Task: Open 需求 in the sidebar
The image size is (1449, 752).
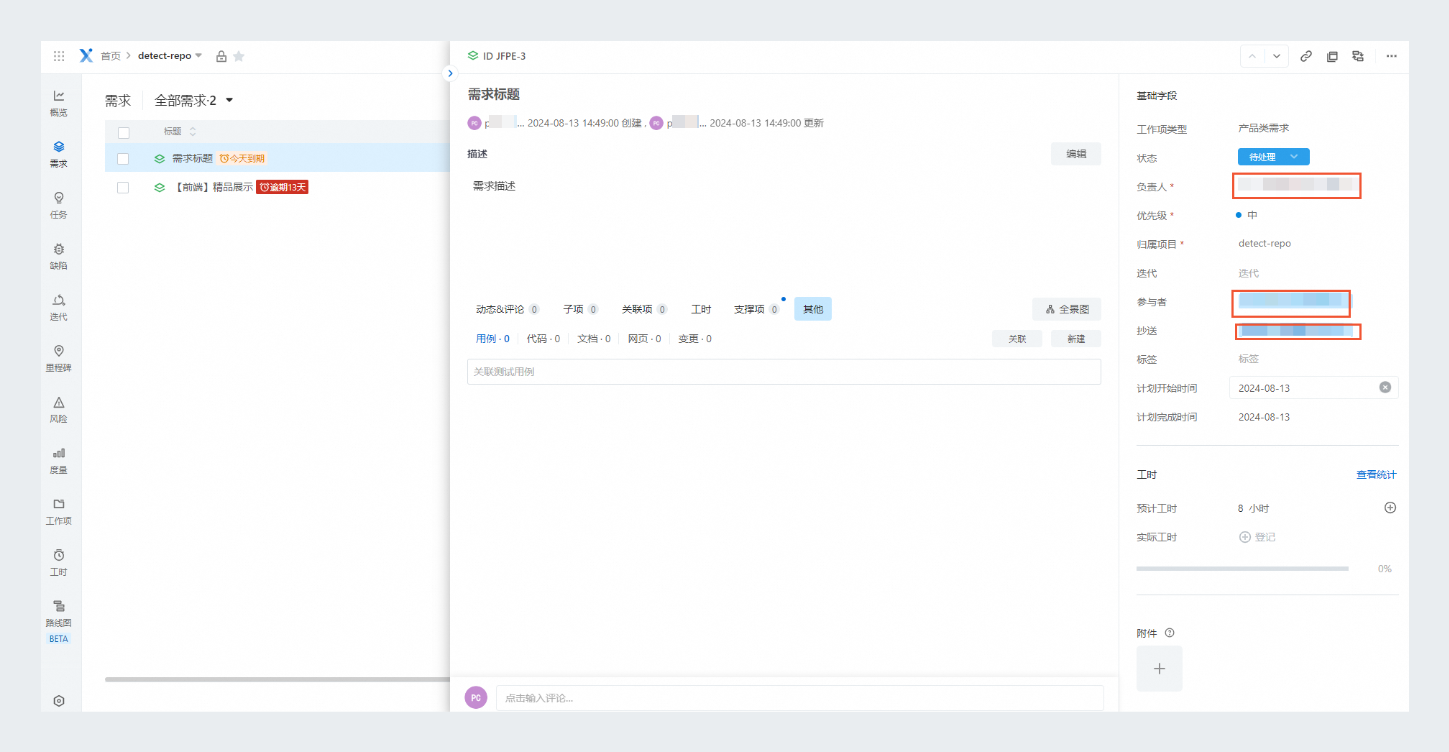Action: click(x=59, y=154)
